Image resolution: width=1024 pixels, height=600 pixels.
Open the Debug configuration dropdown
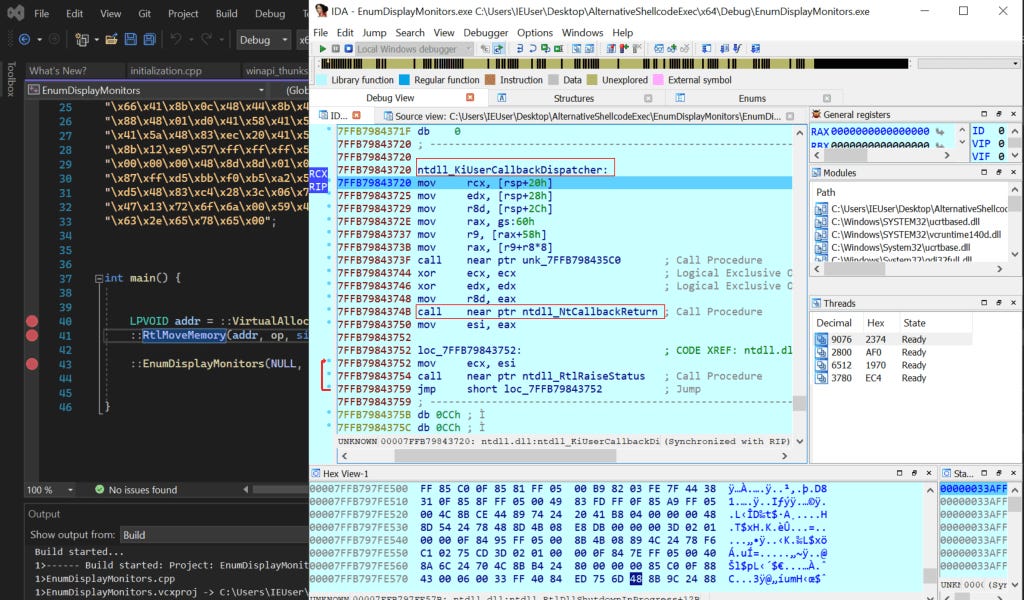(x=263, y=40)
